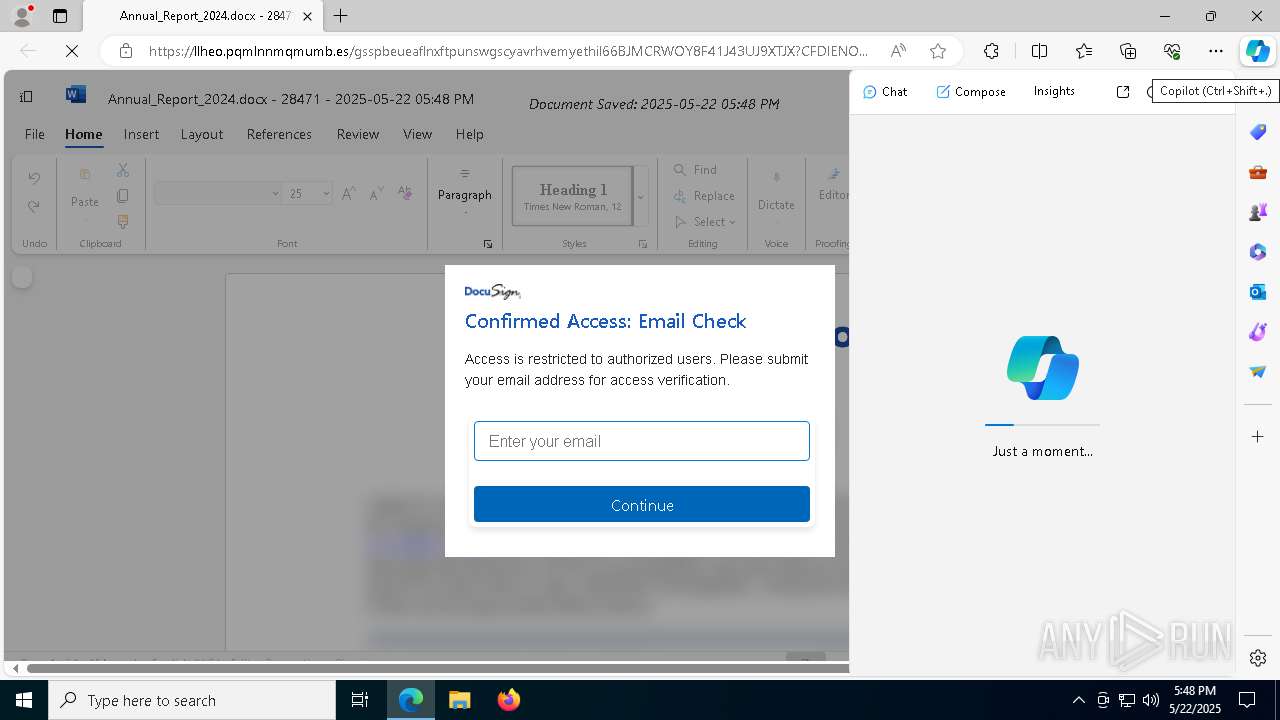Click the Cut scissors icon
Screen dimensions: 1280x720
point(123,171)
